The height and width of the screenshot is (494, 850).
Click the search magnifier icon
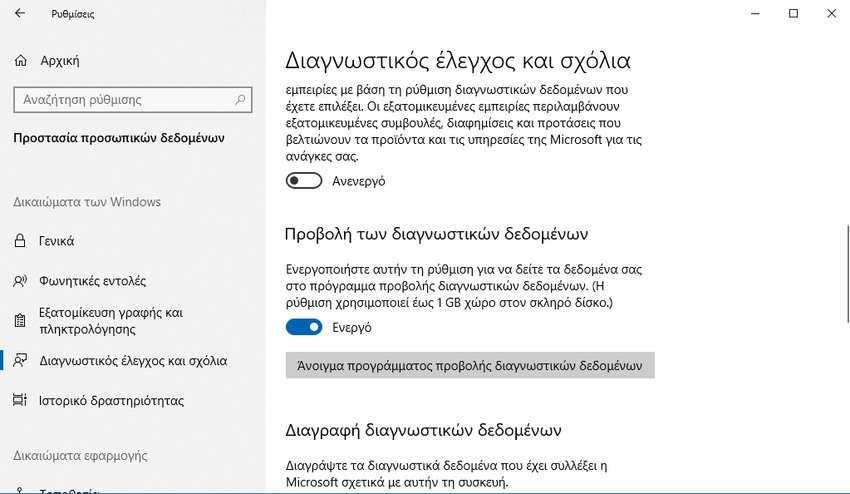point(240,100)
